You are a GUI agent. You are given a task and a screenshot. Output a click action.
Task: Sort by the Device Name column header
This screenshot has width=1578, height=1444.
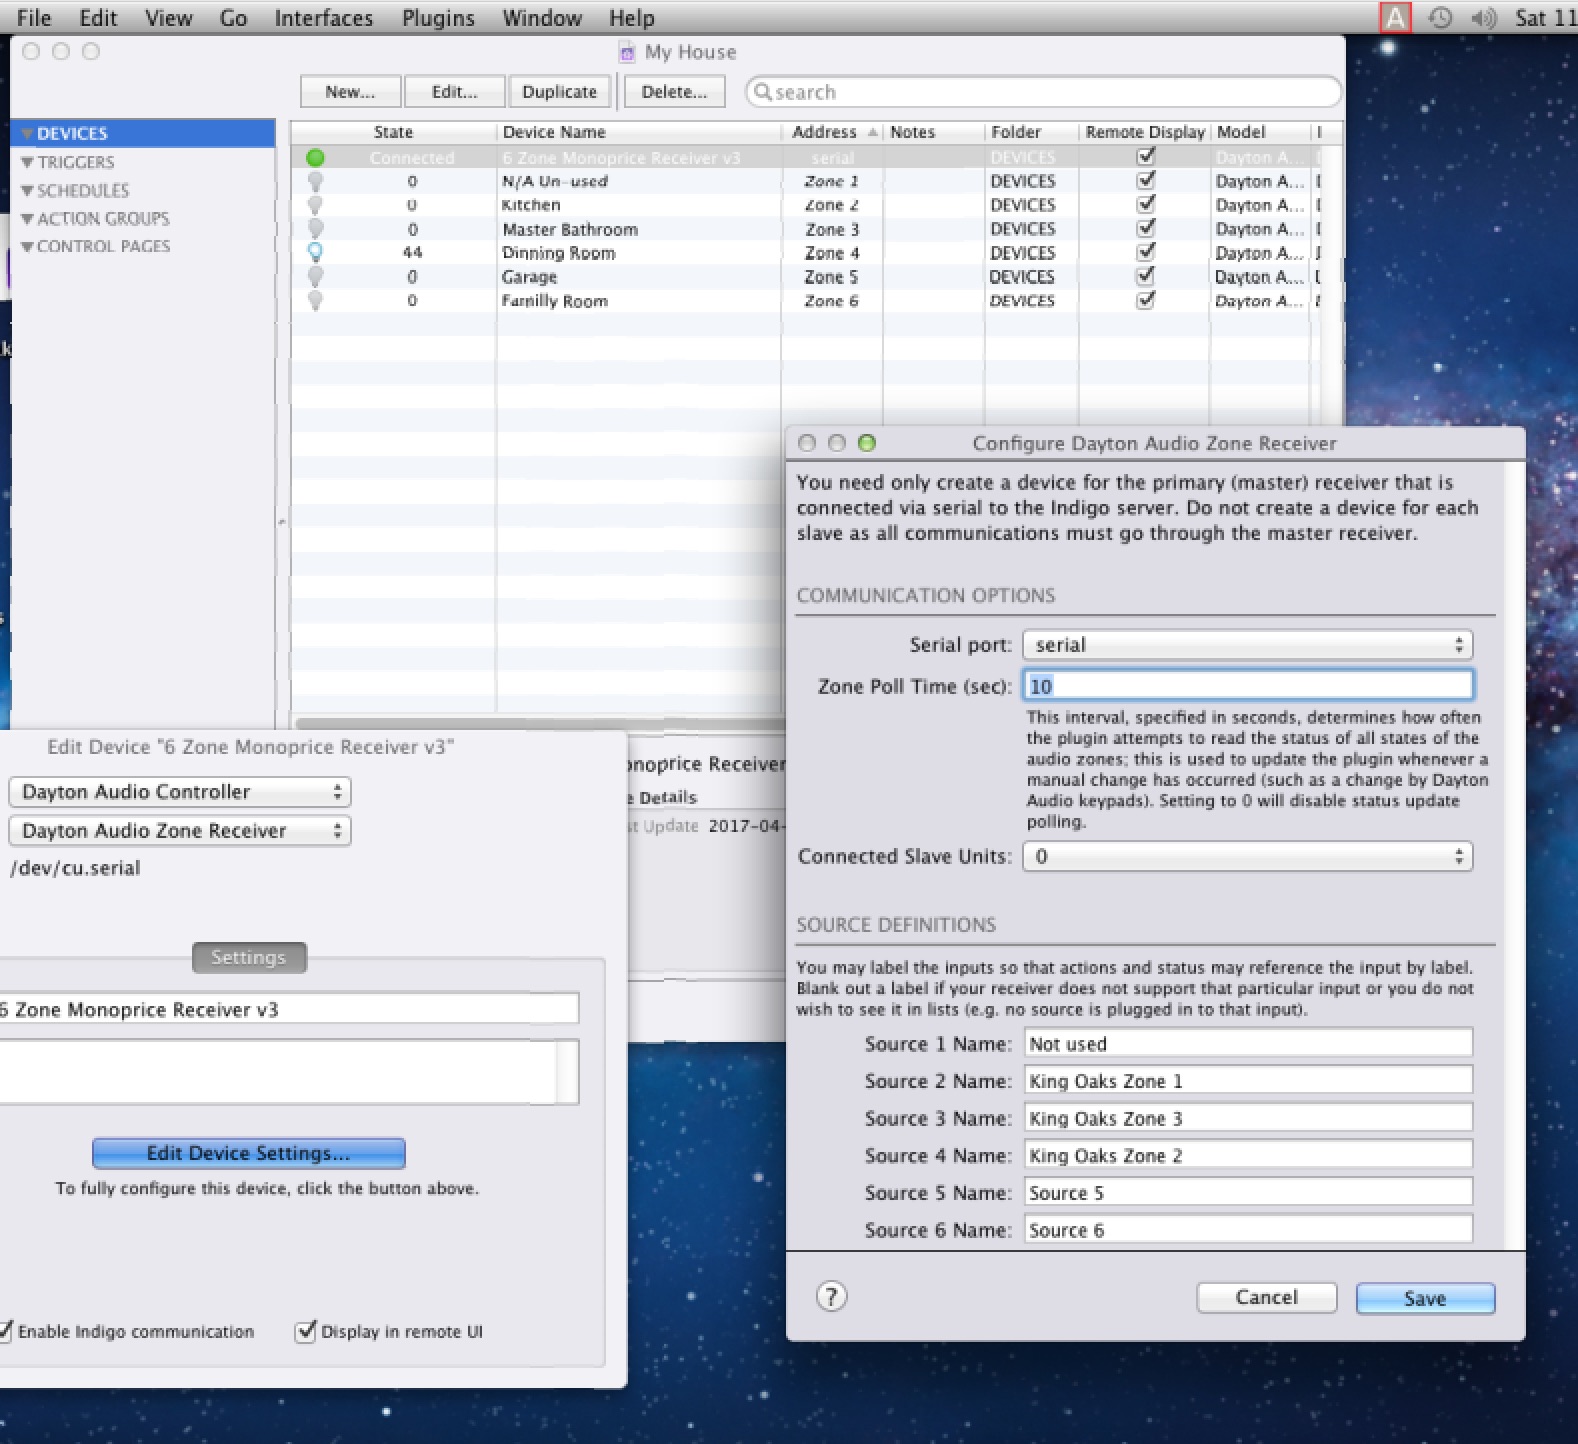(638, 132)
